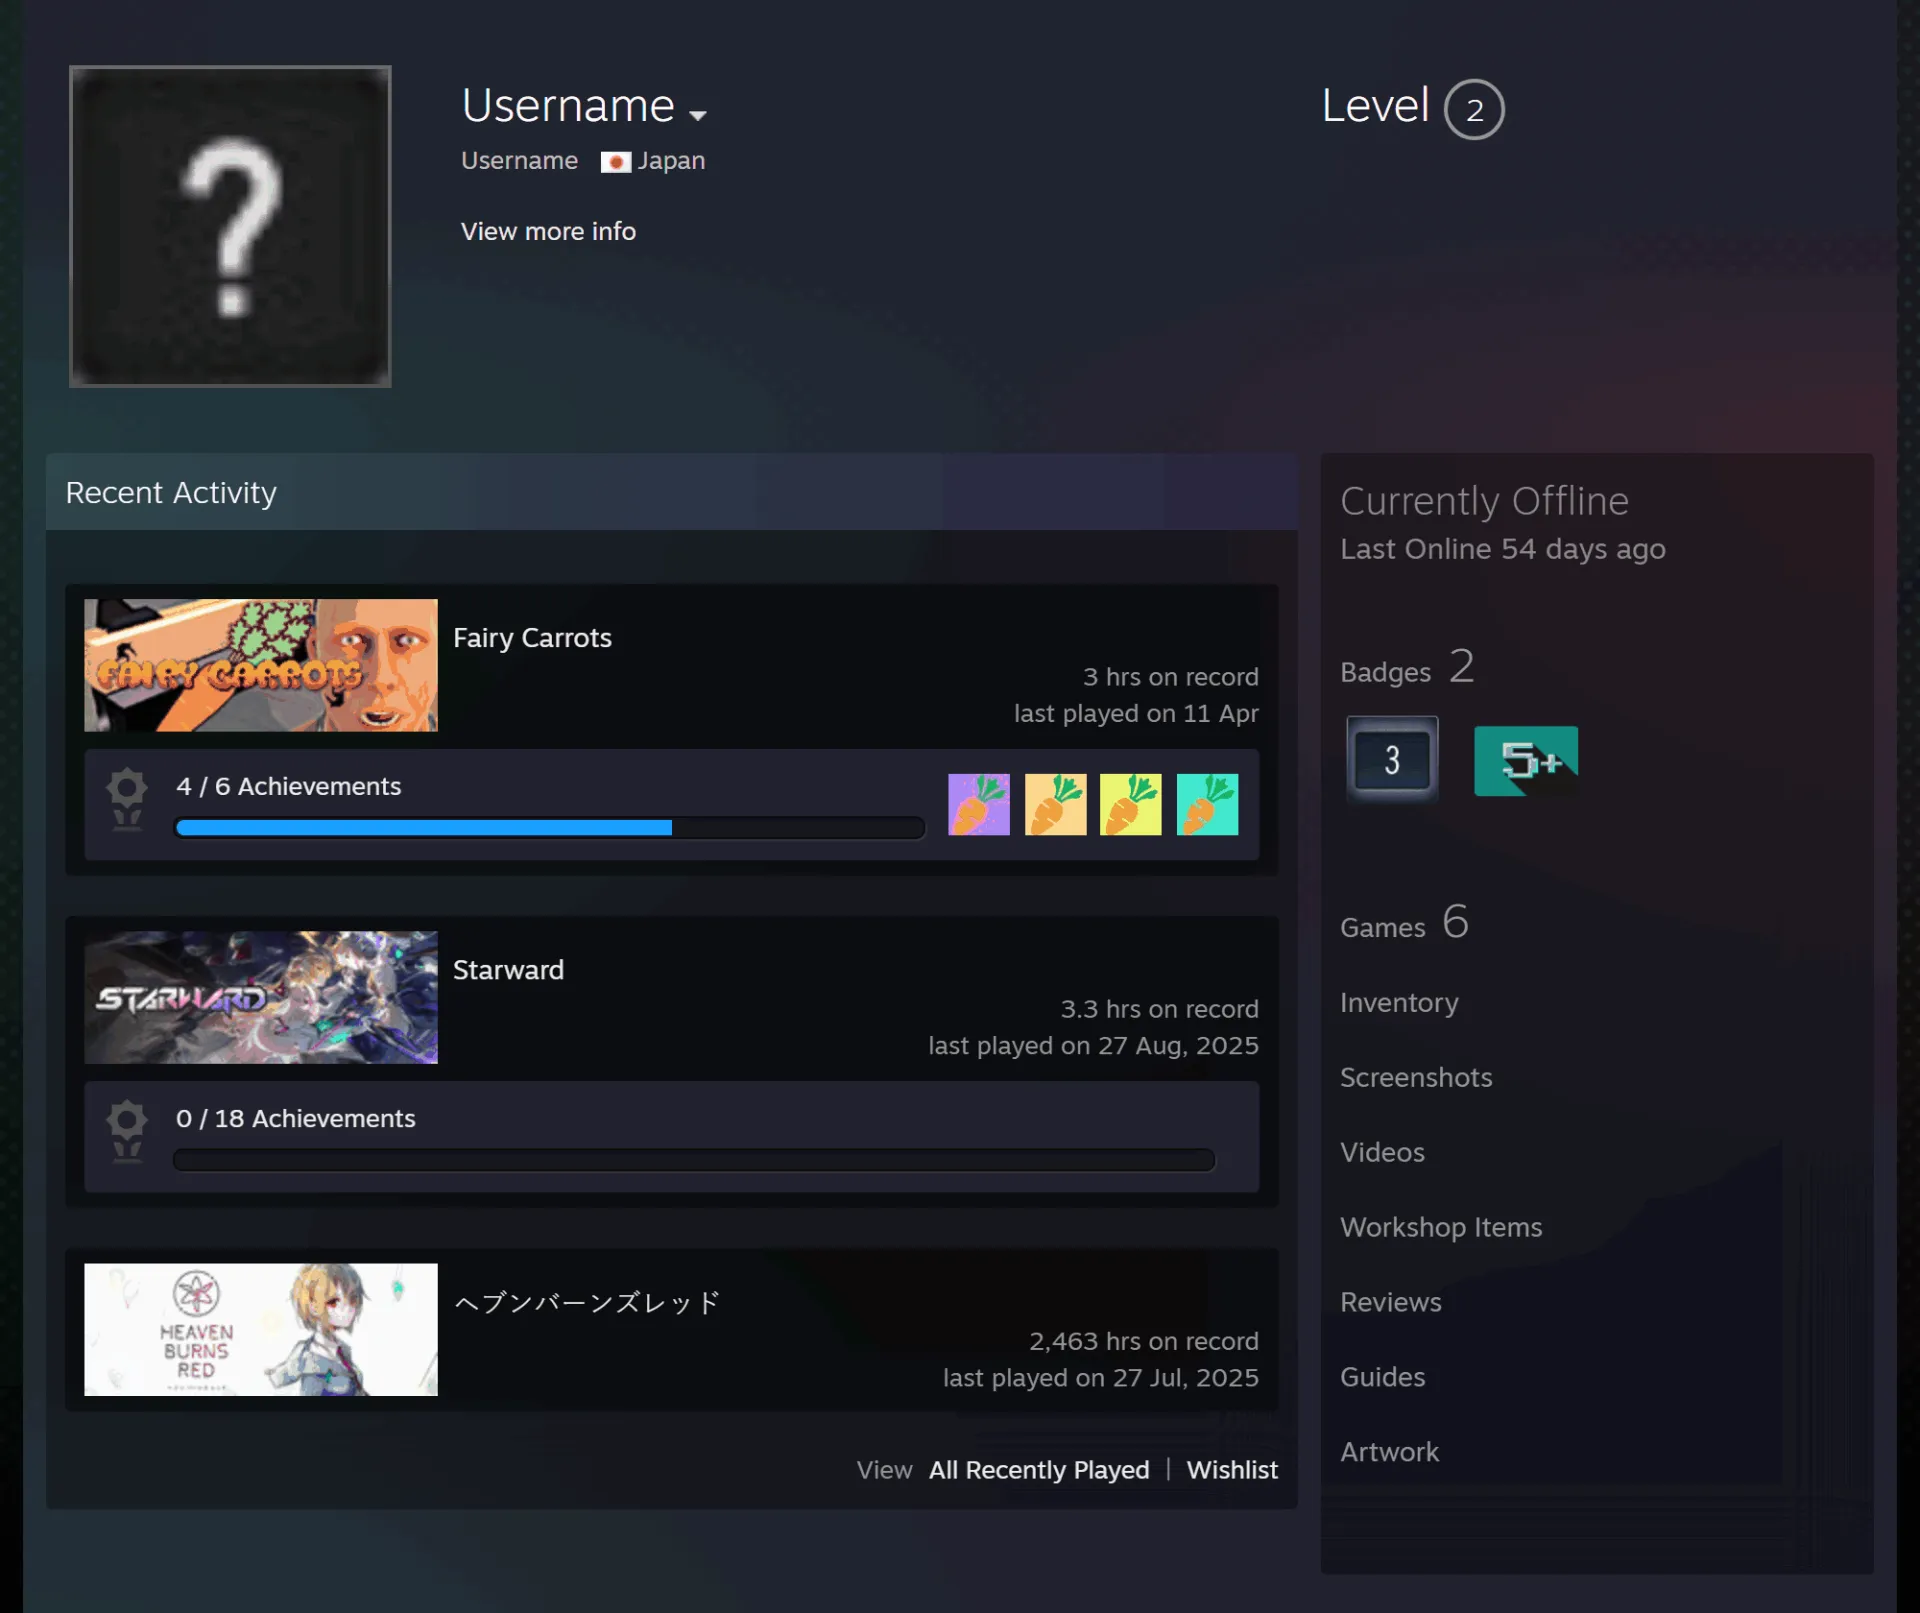Click the 0 / 18 Achievements text
Image resolution: width=1920 pixels, height=1613 pixels.
coord(295,1118)
